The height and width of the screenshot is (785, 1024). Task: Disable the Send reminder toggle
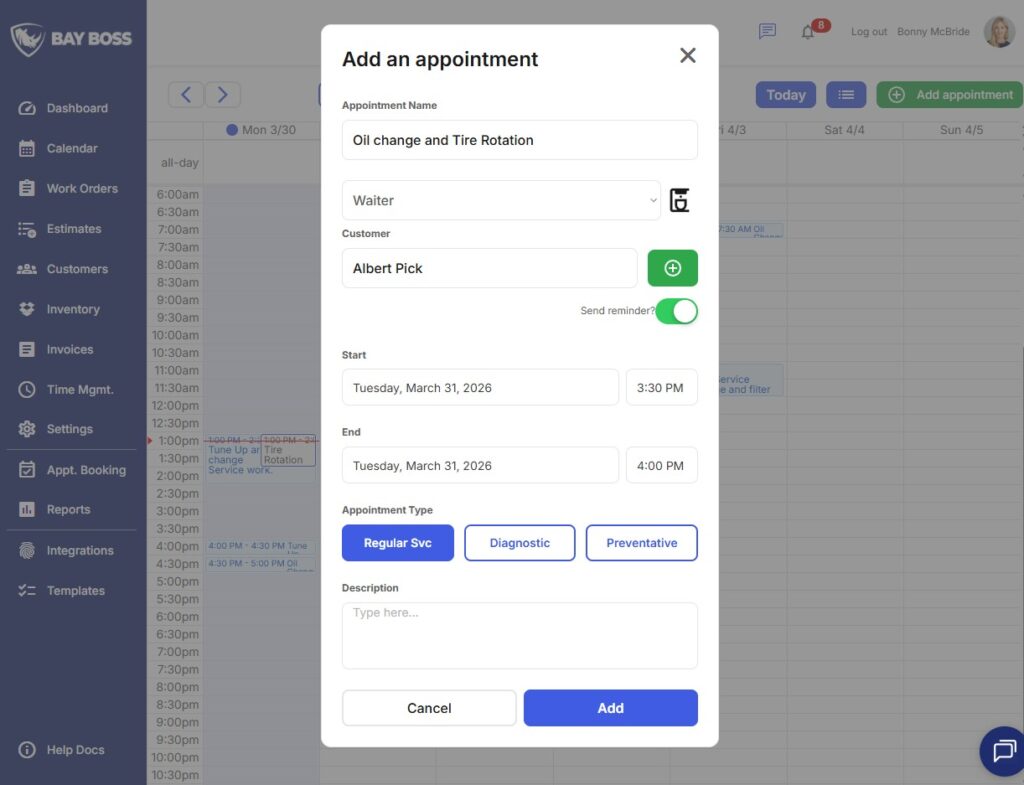(677, 312)
